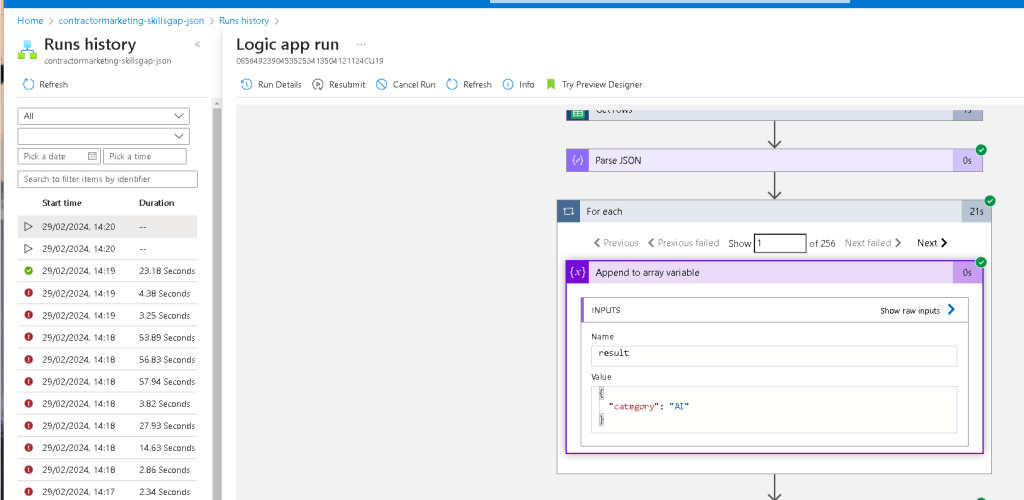Sort by Start time column header
Image resolution: width=1024 pixels, height=500 pixels.
pos(62,203)
